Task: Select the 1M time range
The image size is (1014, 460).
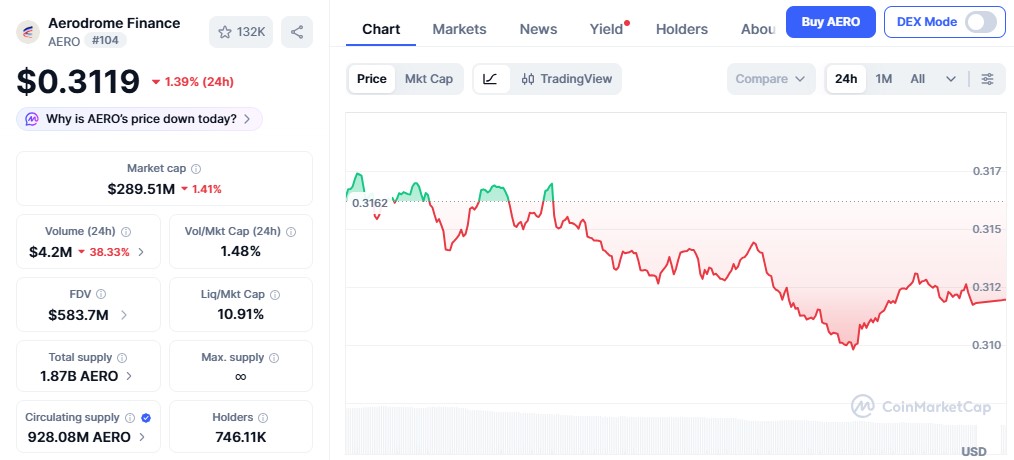Action: 883,79
